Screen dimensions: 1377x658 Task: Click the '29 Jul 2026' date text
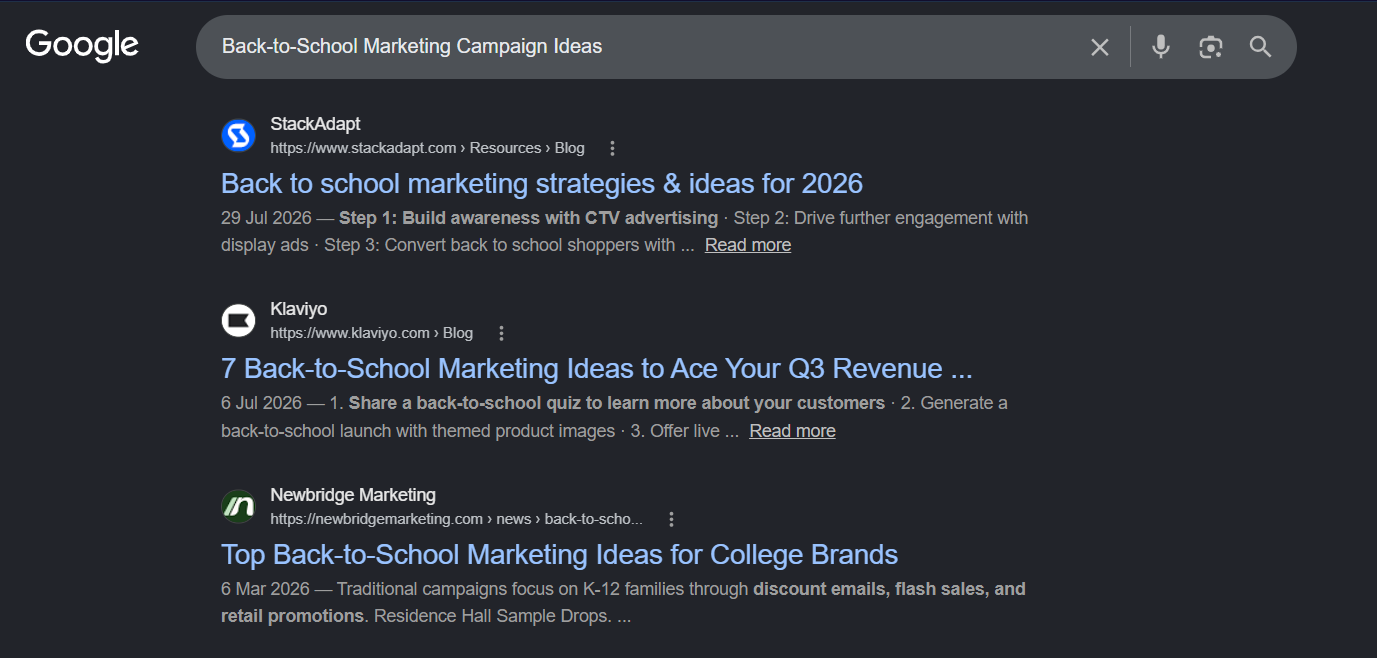[266, 218]
